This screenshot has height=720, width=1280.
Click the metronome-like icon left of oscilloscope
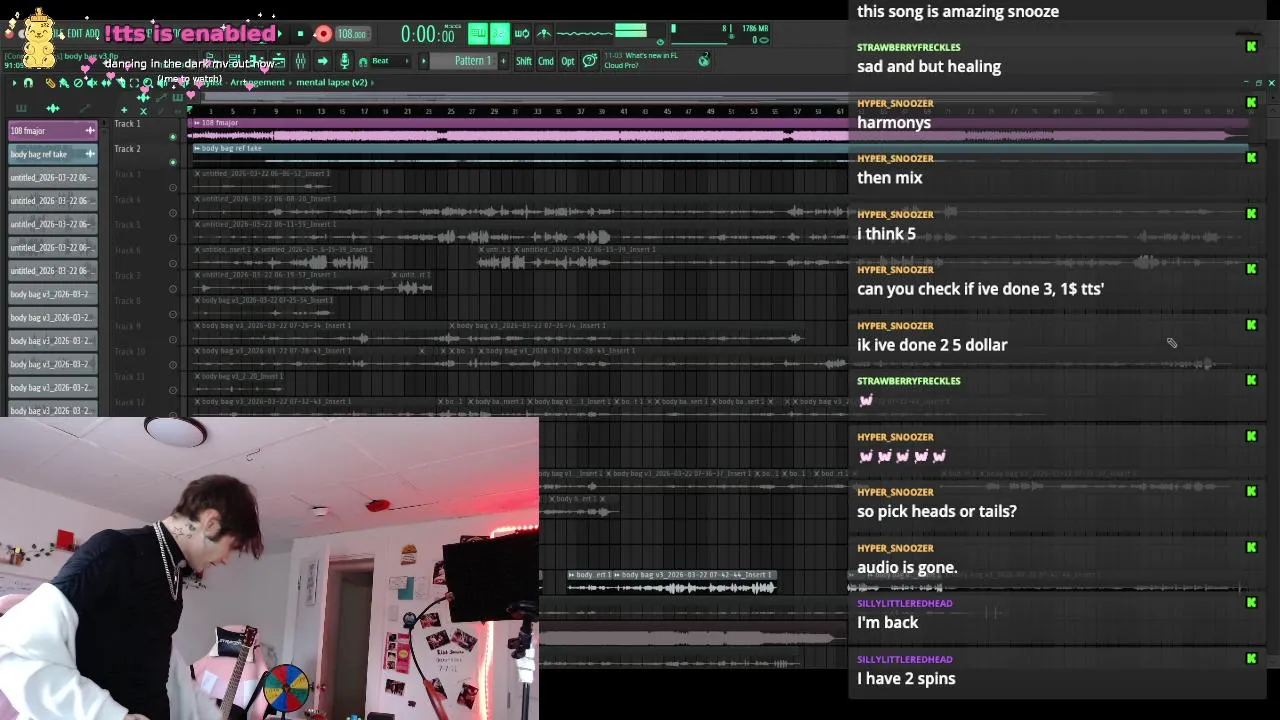tap(544, 33)
